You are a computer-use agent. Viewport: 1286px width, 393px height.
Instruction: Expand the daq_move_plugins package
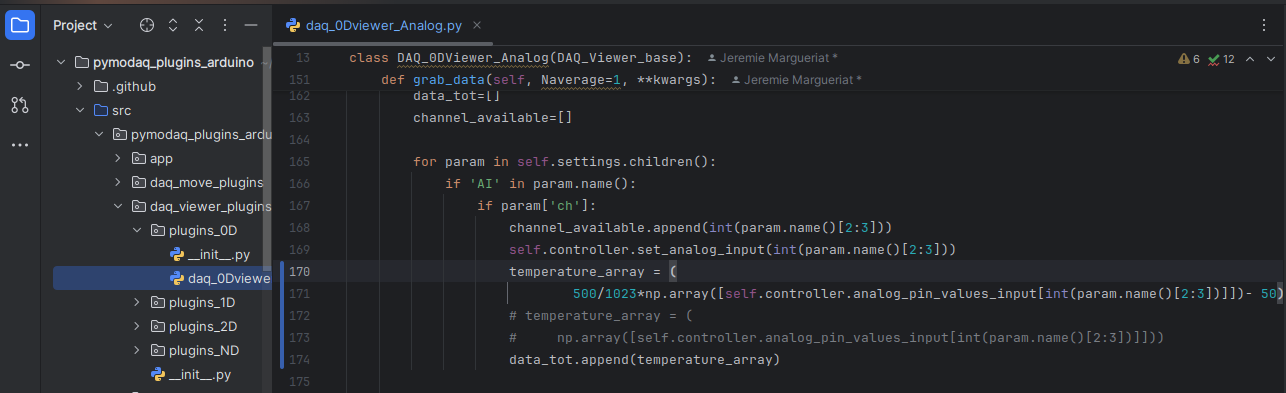click(118, 182)
